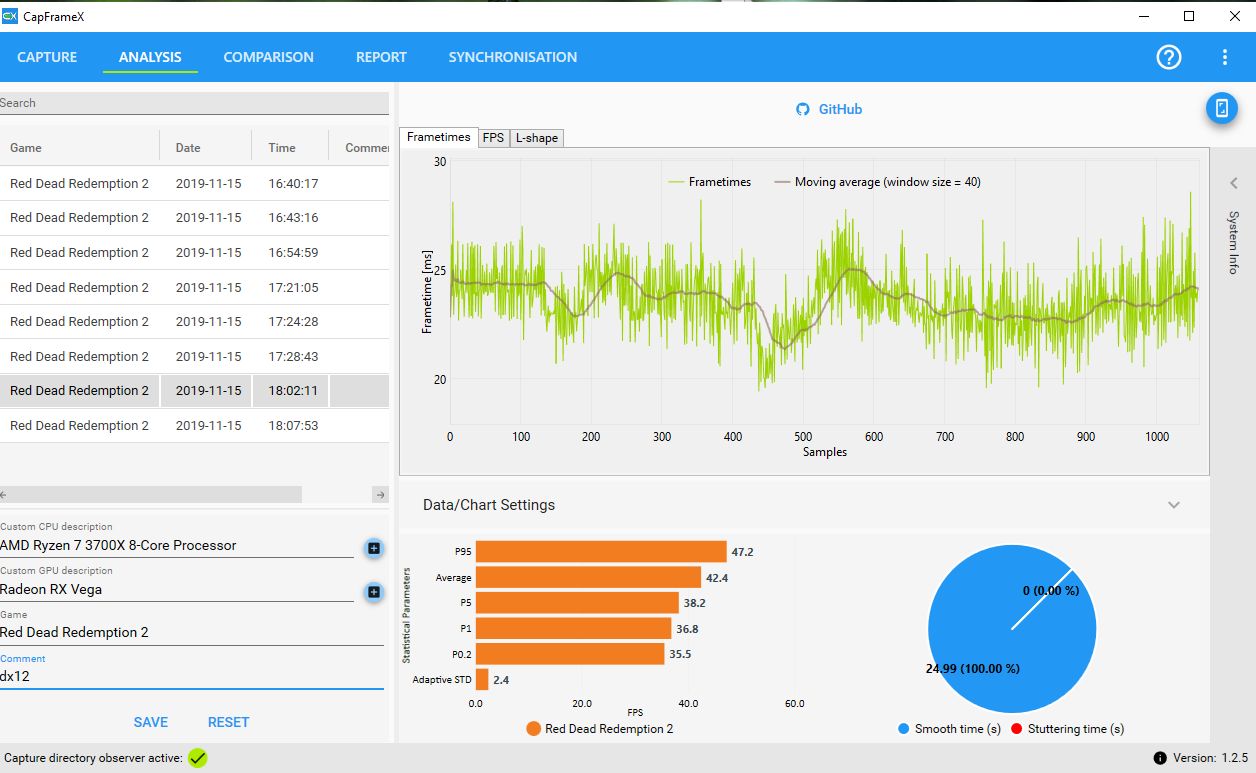Select the Frametimes chart tab
The height and width of the screenshot is (773, 1256).
[x=438, y=137]
